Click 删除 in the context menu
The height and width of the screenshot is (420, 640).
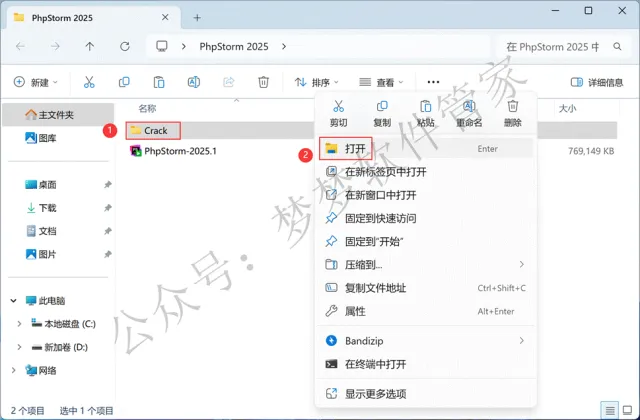click(x=513, y=113)
